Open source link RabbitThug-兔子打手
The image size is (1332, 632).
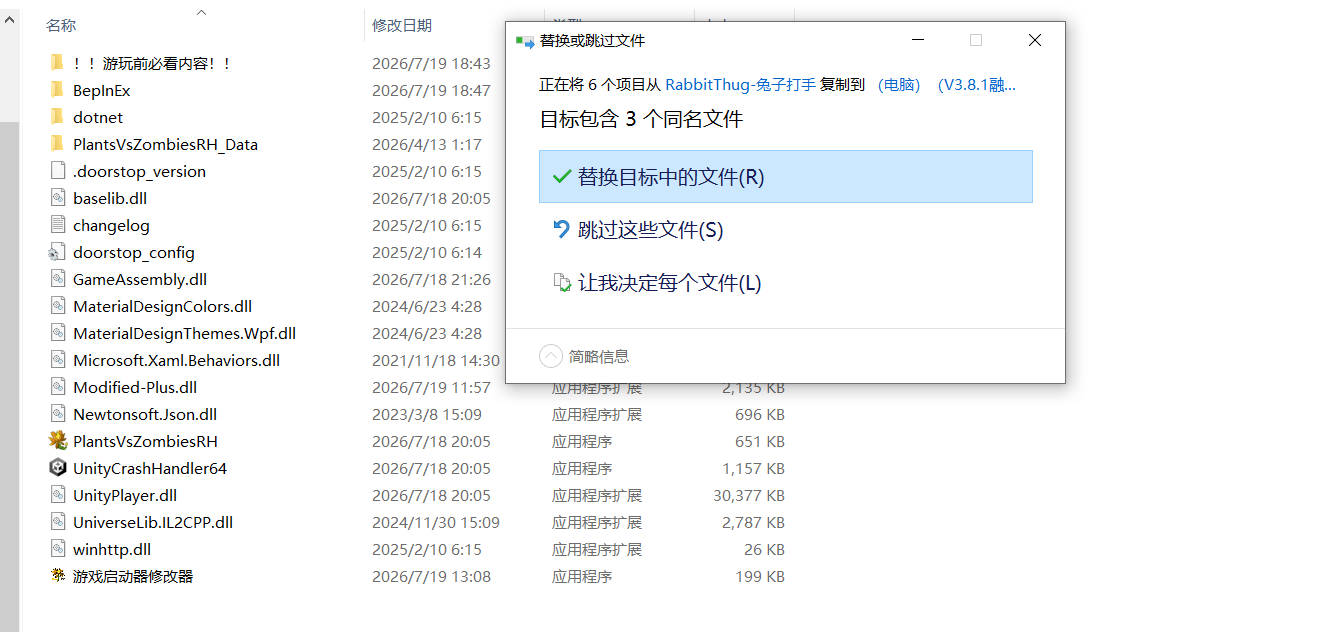(x=740, y=85)
